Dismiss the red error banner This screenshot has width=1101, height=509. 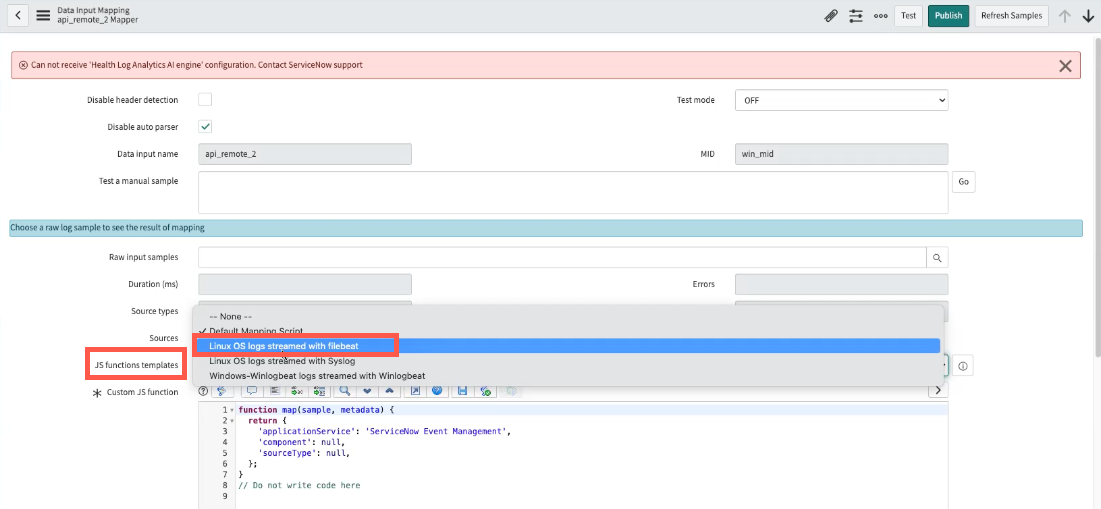[1065, 66]
